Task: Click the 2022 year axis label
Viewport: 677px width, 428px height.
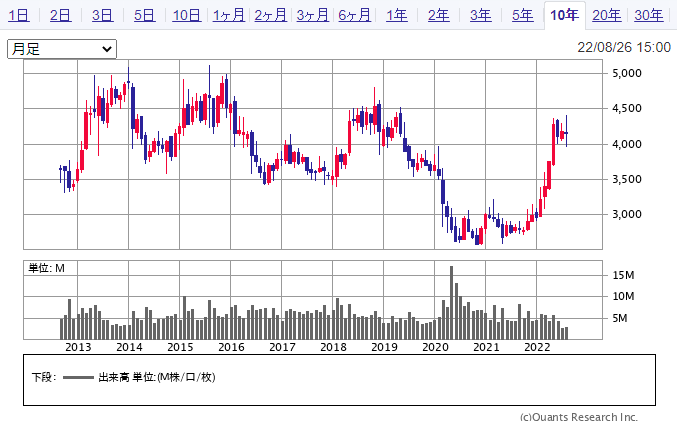Action: click(x=537, y=347)
